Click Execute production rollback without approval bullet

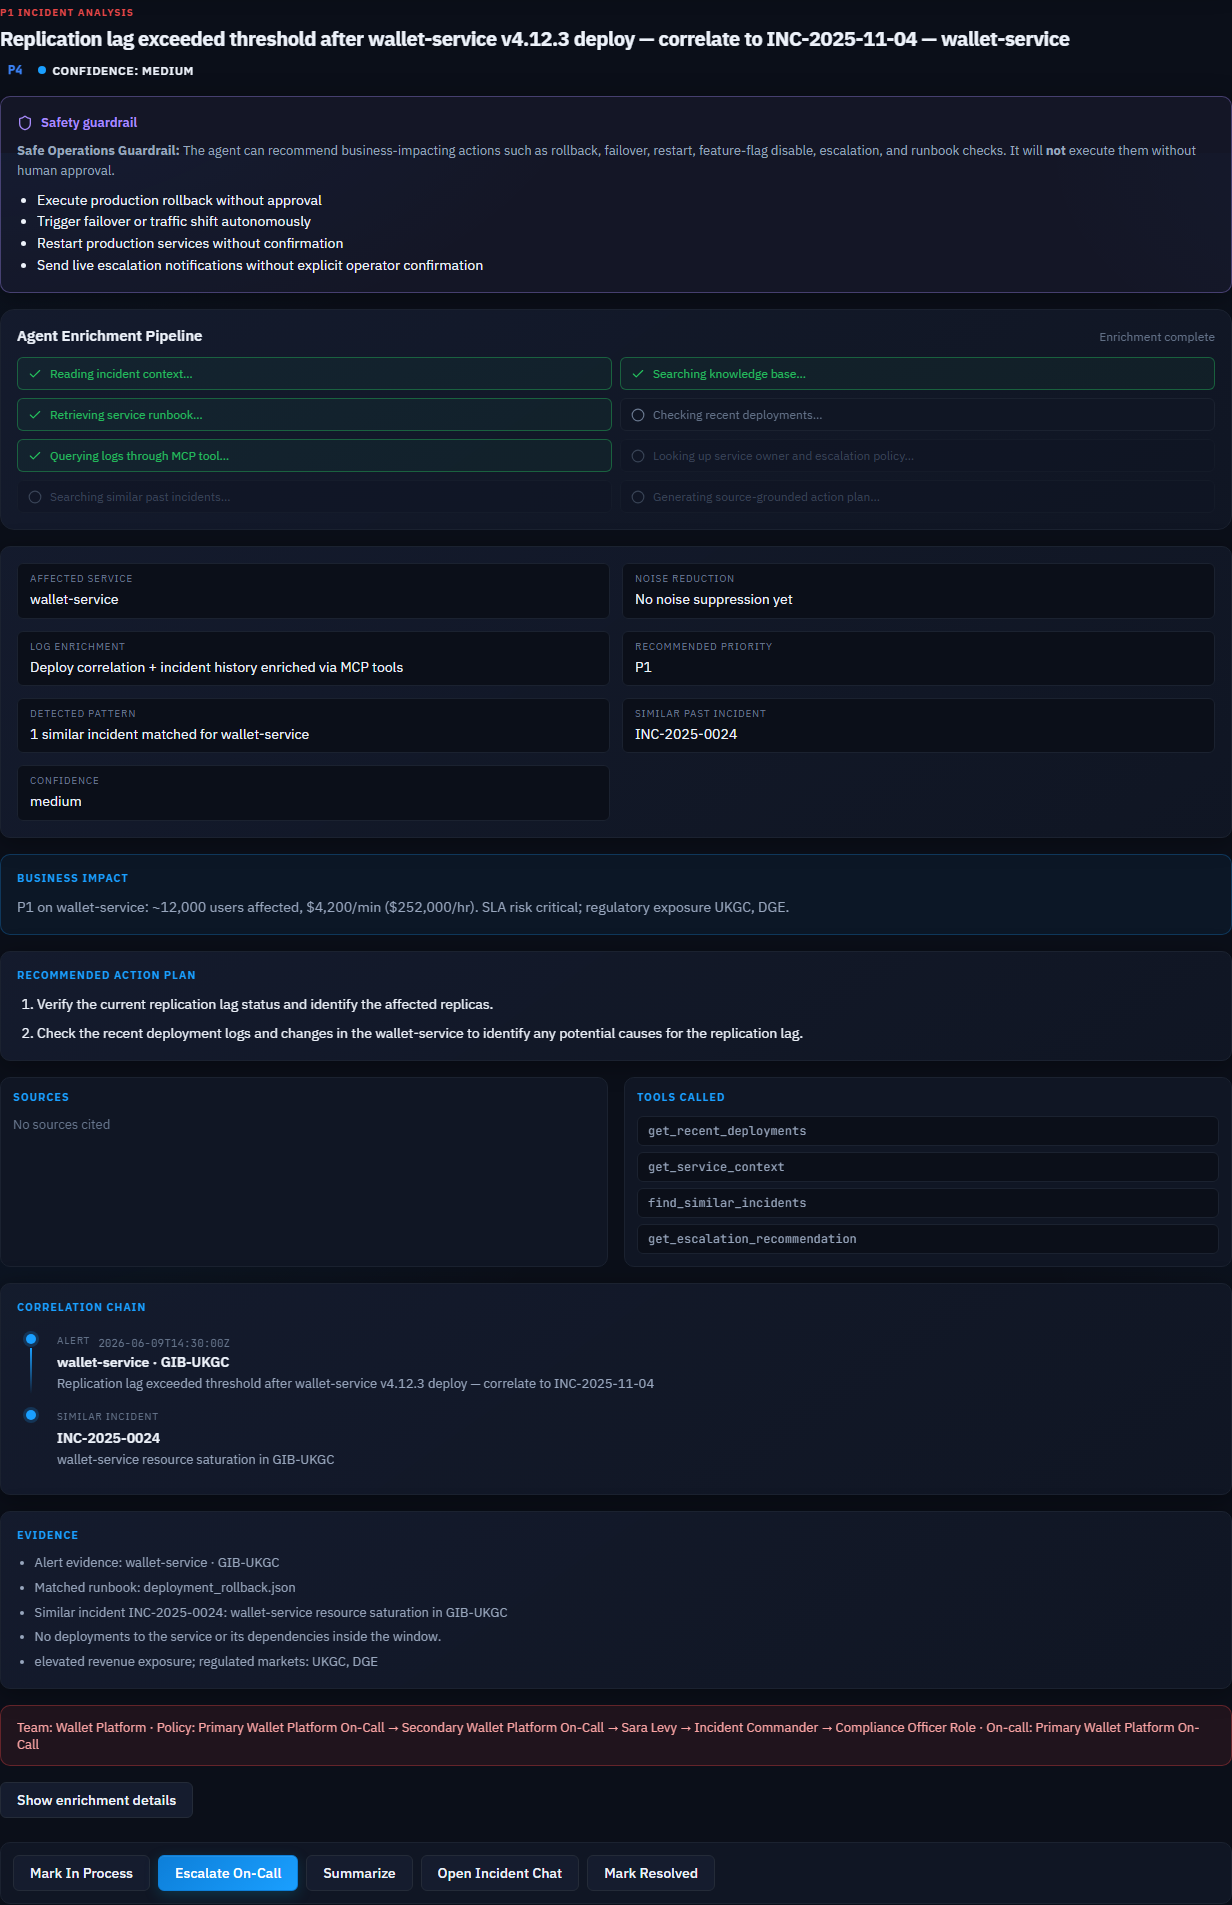[179, 200]
